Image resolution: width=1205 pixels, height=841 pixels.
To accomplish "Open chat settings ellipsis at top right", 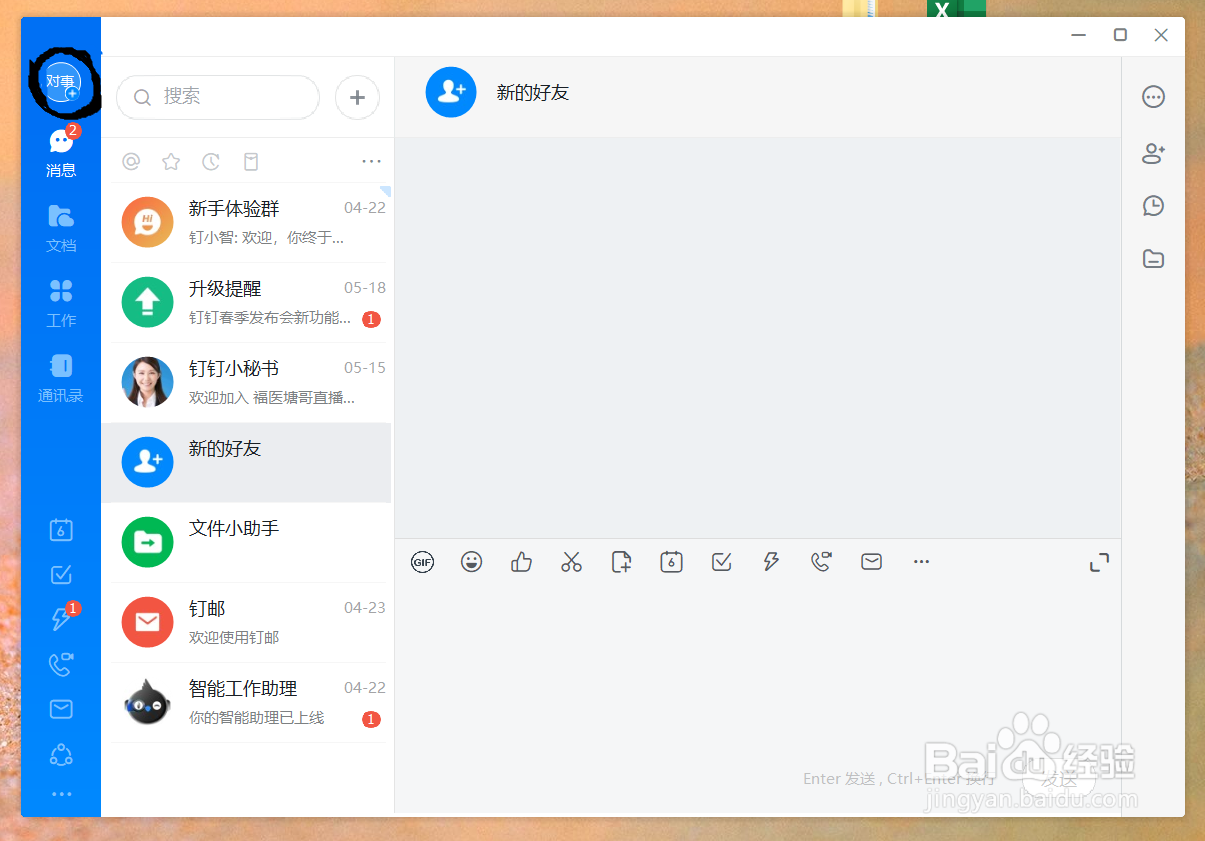I will [x=1154, y=97].
